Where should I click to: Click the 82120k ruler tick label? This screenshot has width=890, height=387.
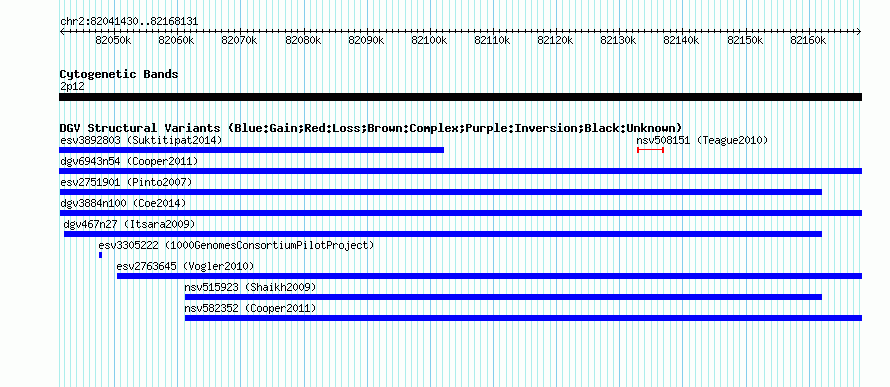(x=555, y=40)
